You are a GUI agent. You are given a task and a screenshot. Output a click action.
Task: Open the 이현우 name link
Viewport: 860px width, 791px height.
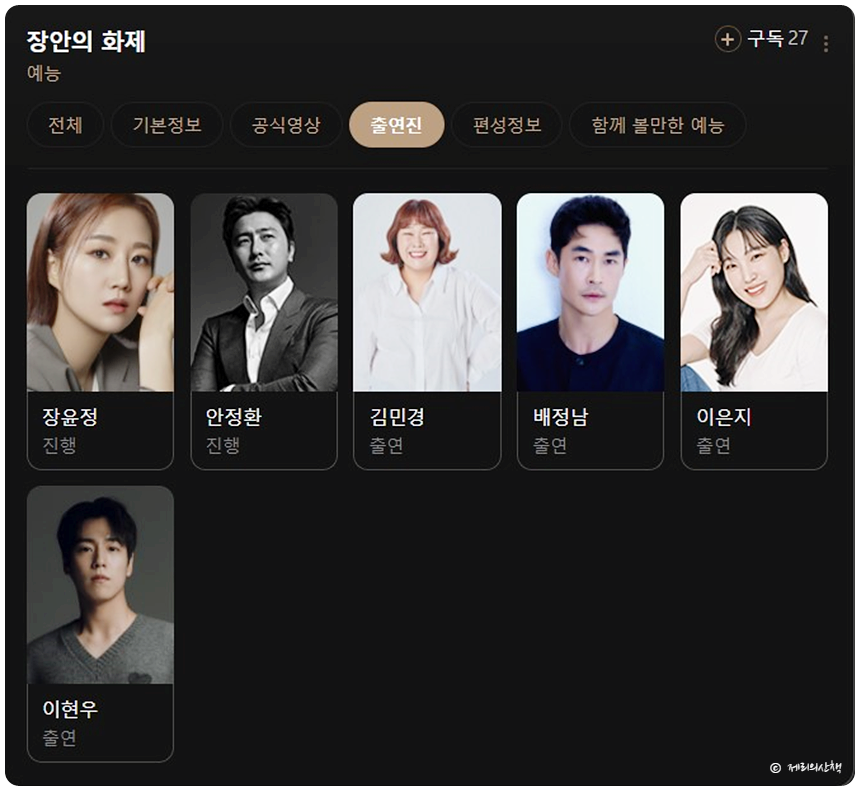coord(70,709)
